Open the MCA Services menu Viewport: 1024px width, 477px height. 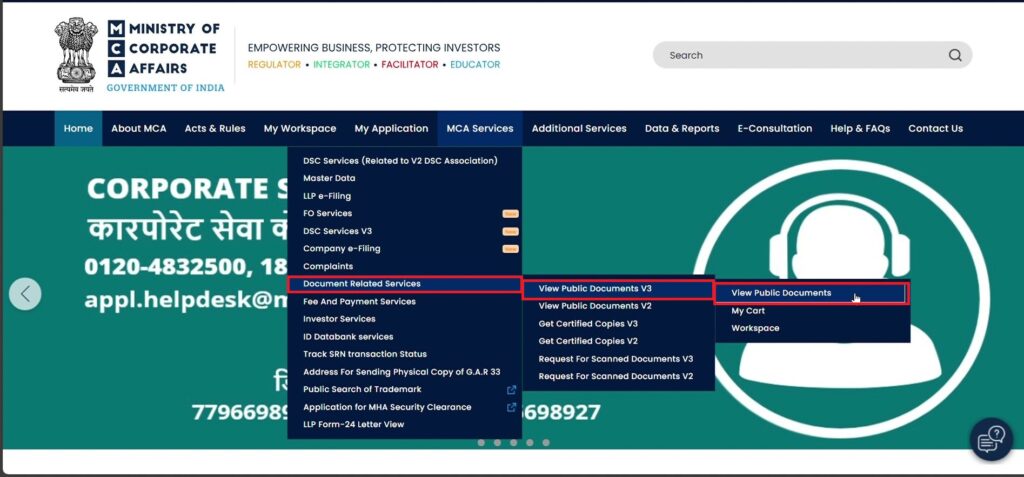coord(480,129)
